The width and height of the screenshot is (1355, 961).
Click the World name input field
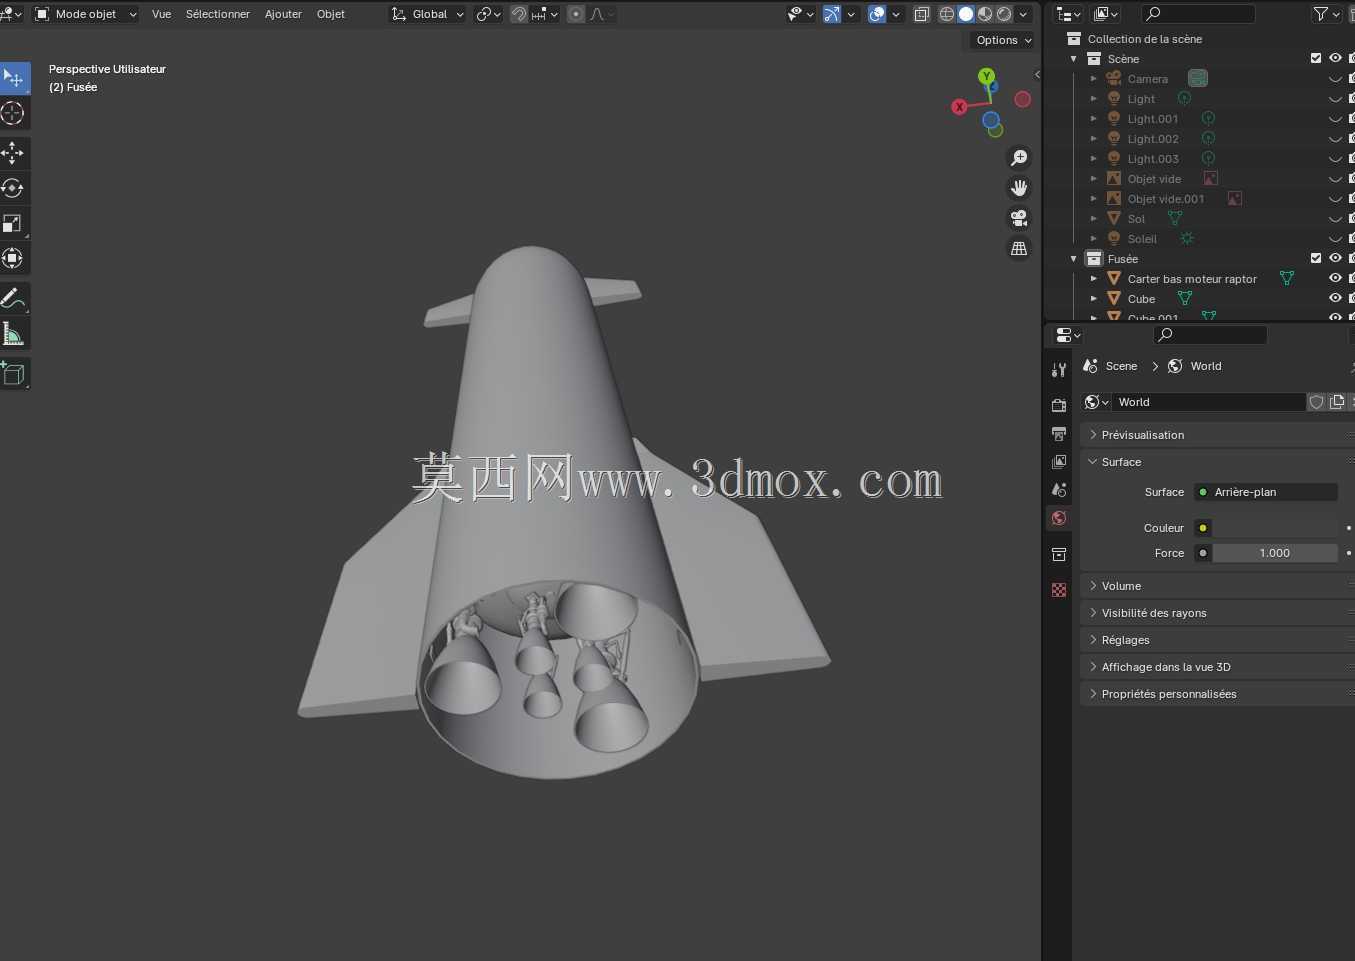(1209, 402)
